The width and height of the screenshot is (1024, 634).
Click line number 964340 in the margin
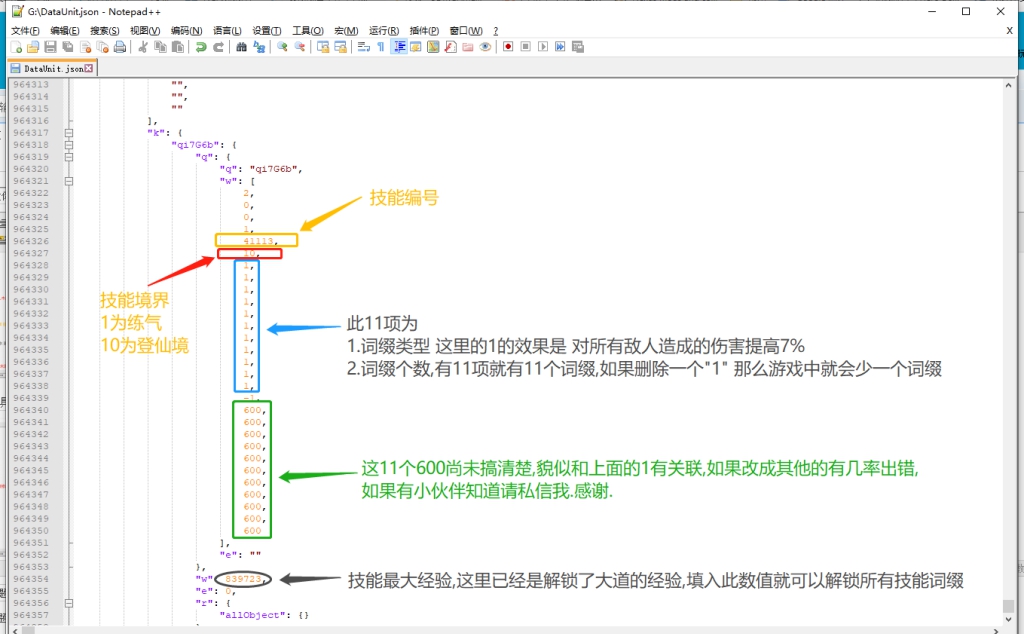pyautogui.click(x=31, y=410)
